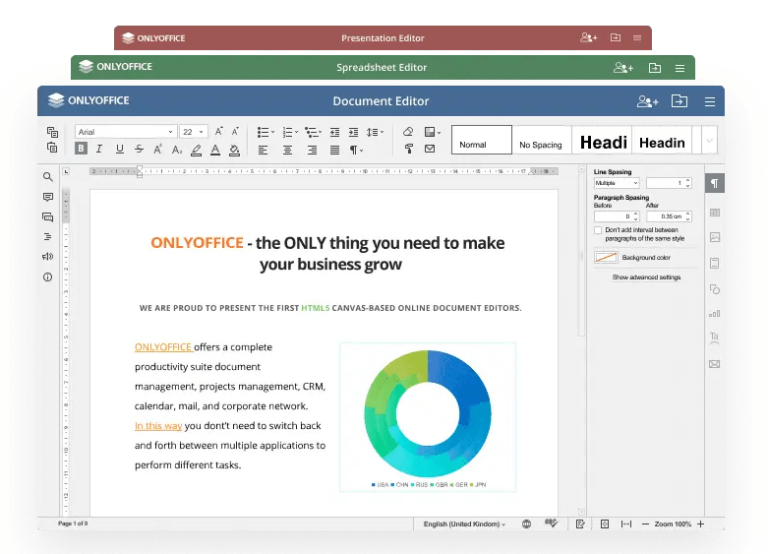Click the mail merge envelope icon in right sidebar
This screenshot has height=554, width=768.
coord(714,364)
